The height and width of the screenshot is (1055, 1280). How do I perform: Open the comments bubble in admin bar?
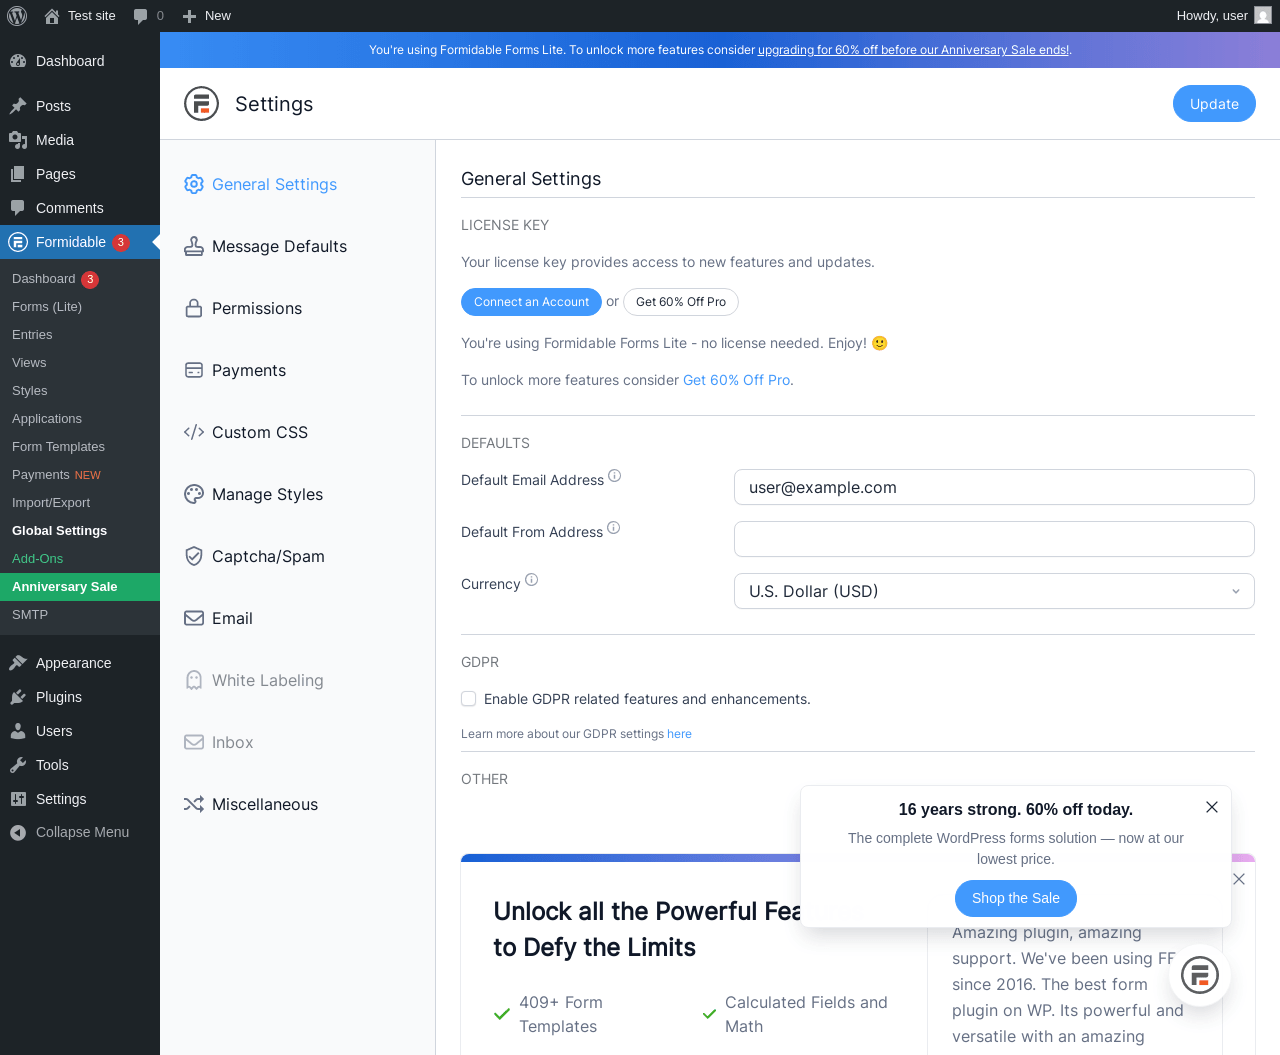[141, 16]
